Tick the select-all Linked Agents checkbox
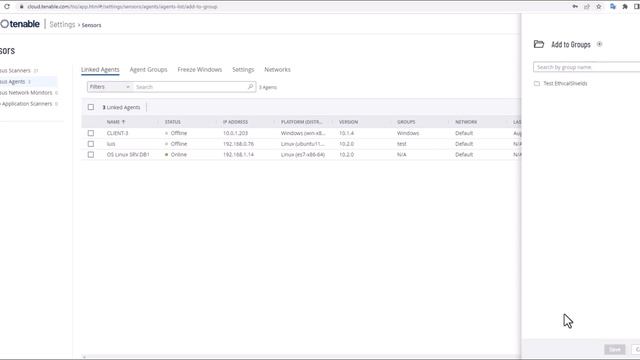 click(x=91, y=107)
